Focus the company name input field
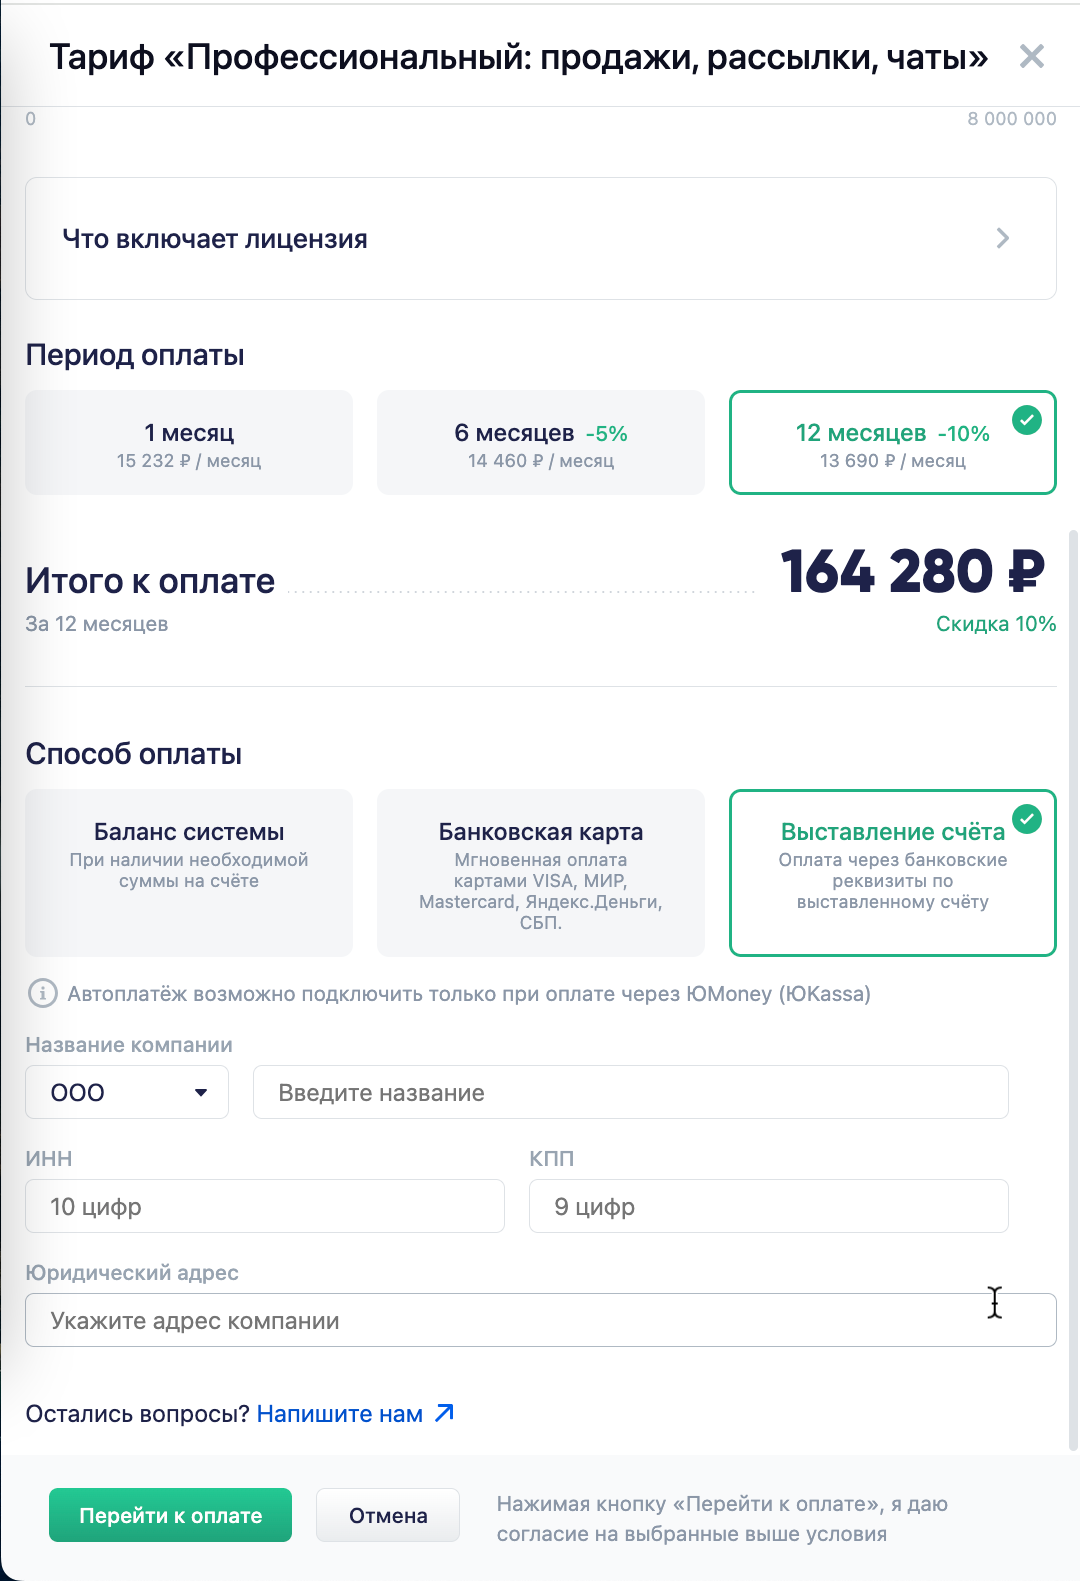 (x=630, y=1092)
